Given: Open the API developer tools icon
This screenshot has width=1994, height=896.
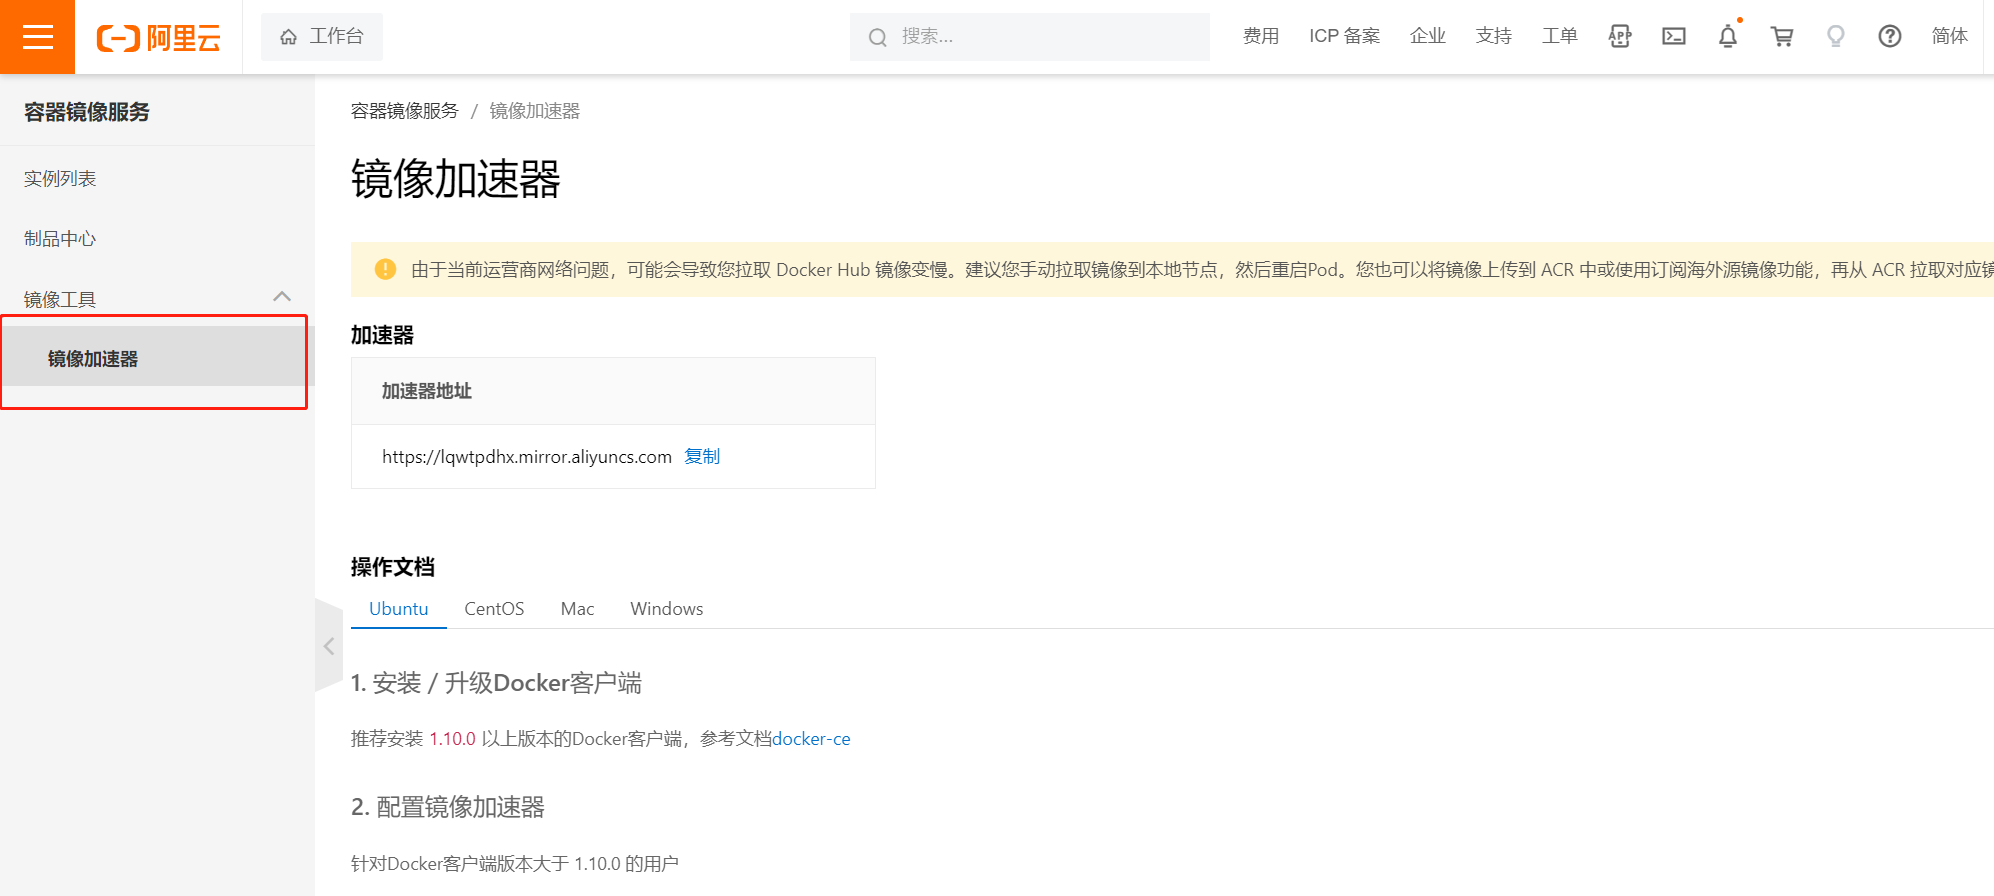Looking at the screenshot, I should pyautogui.click(x=1620, y=37).
